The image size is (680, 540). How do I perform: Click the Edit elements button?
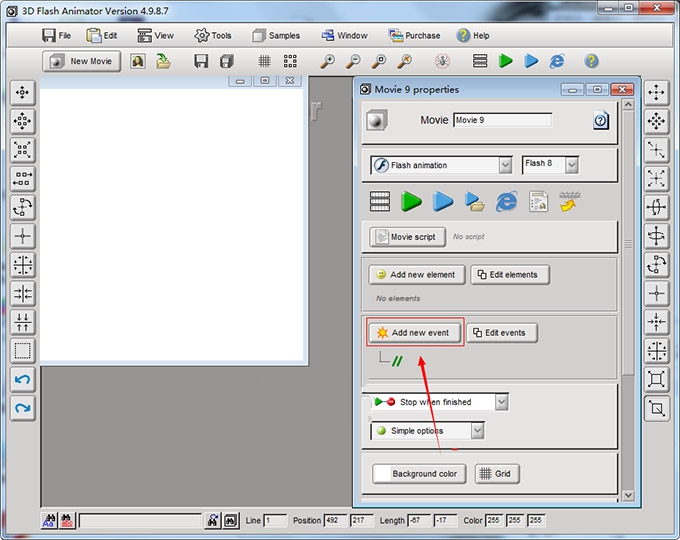(510, 275)
